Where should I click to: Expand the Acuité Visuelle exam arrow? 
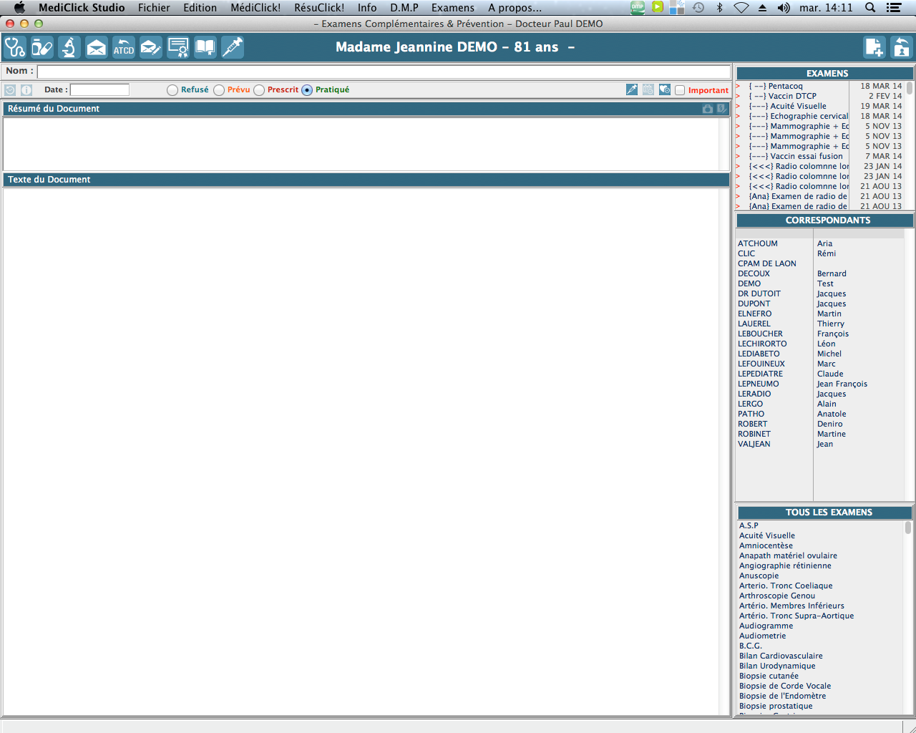point(738,106)
